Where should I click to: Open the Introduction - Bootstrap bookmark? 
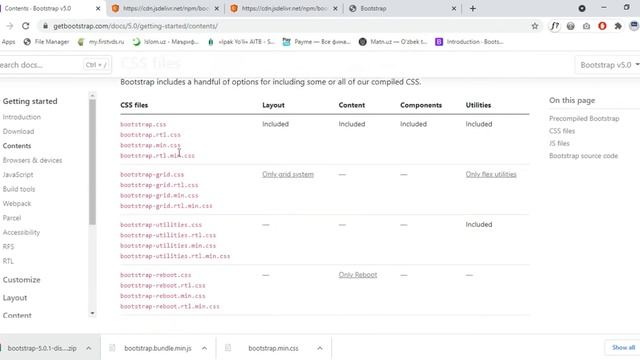point(469,42)
